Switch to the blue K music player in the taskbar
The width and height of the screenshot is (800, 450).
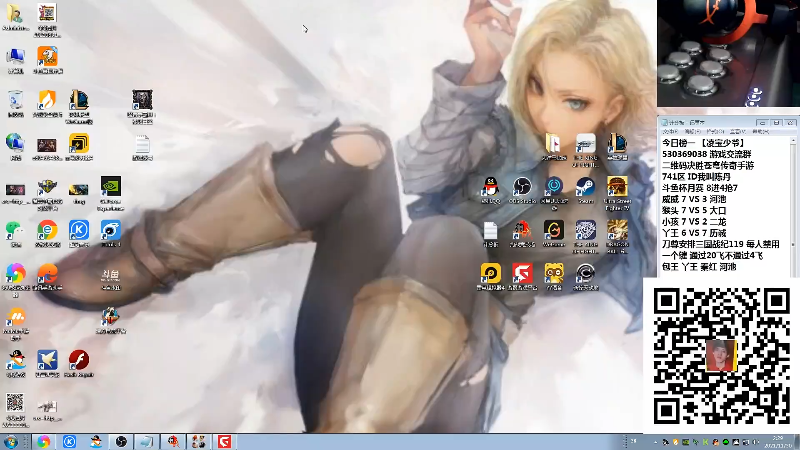tap(69, 442)
